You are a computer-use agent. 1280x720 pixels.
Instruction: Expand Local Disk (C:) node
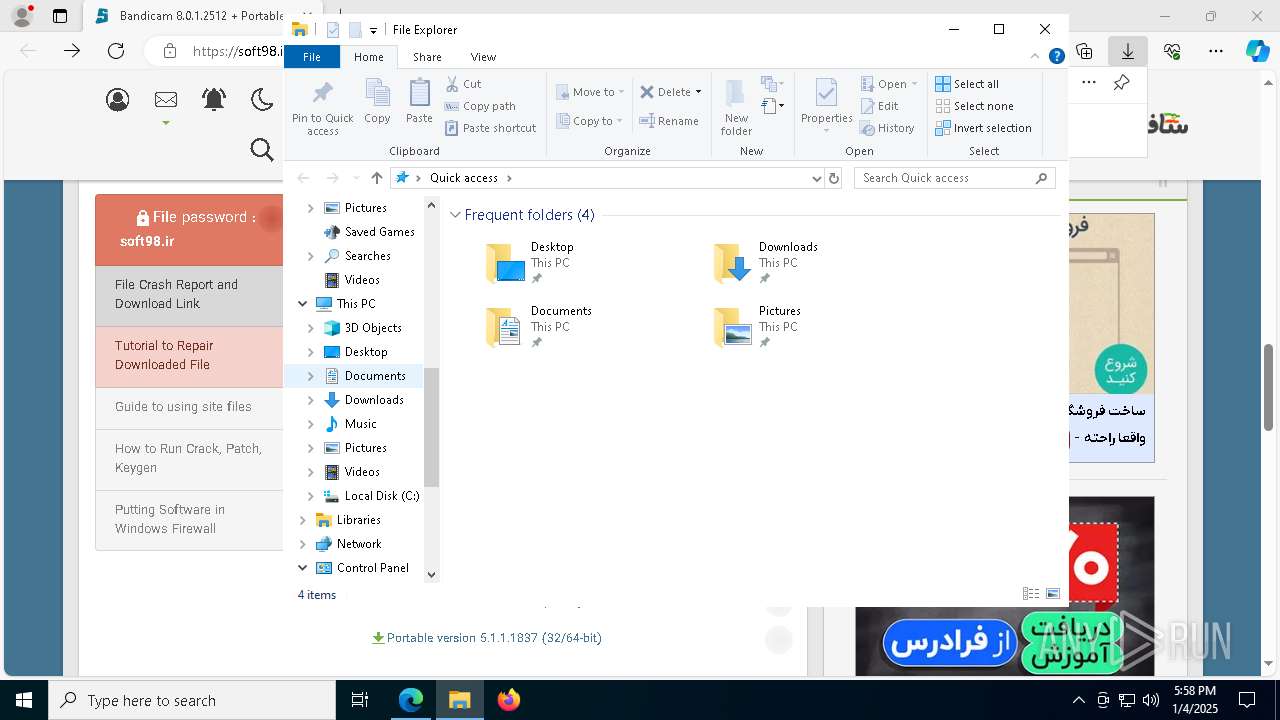[310, 496]
